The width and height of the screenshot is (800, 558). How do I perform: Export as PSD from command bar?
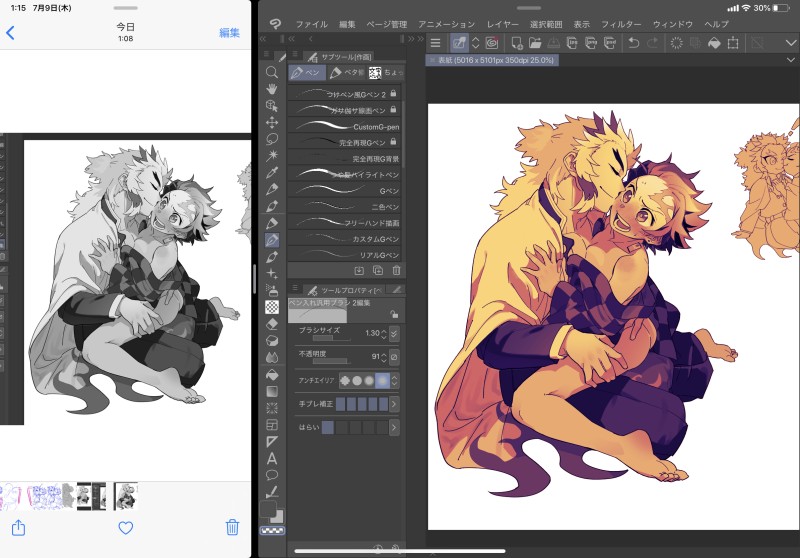coord(610,43)
